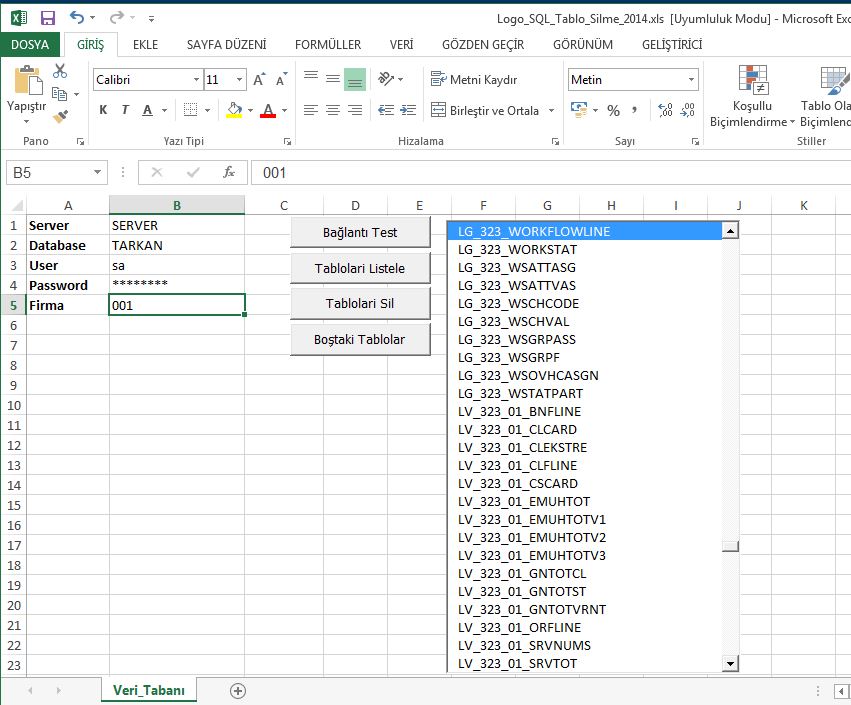Decrease font size with the smaller A

click(x=281, y=80)
